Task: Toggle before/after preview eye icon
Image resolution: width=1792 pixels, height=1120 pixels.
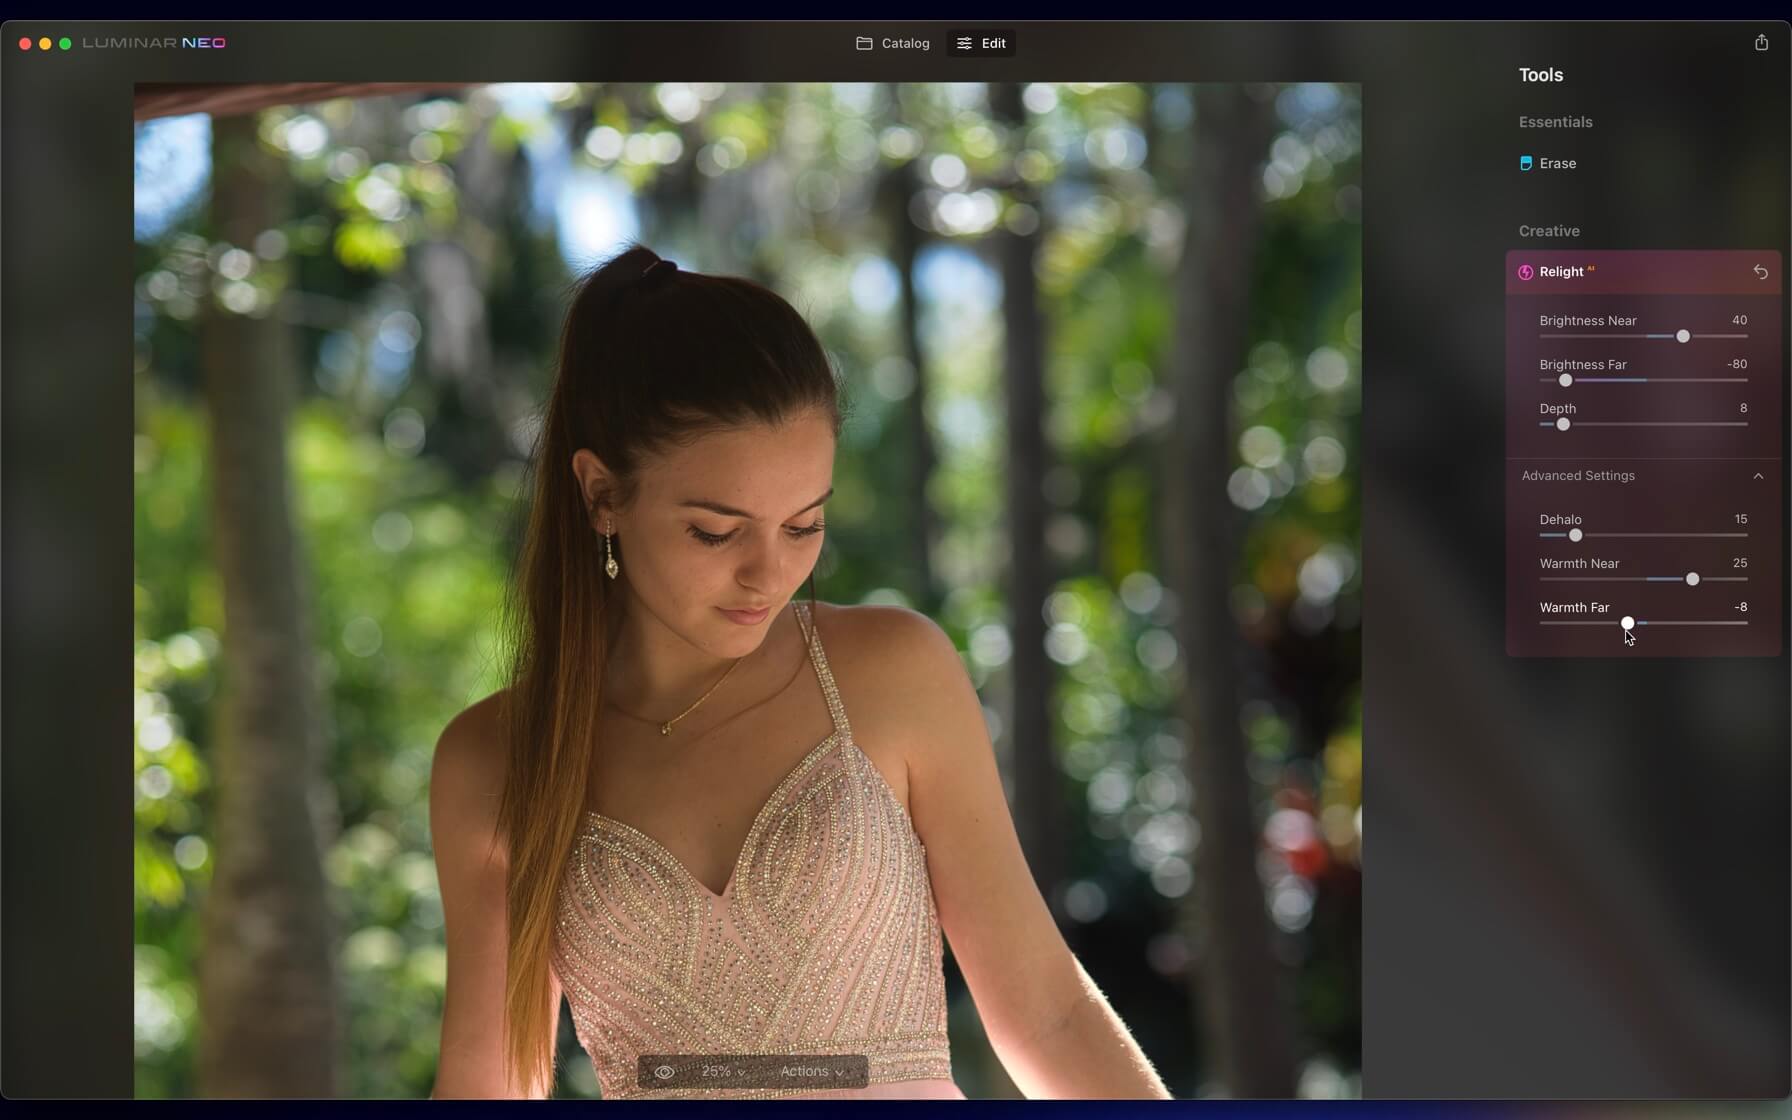Action: (x=664, y=1071)
